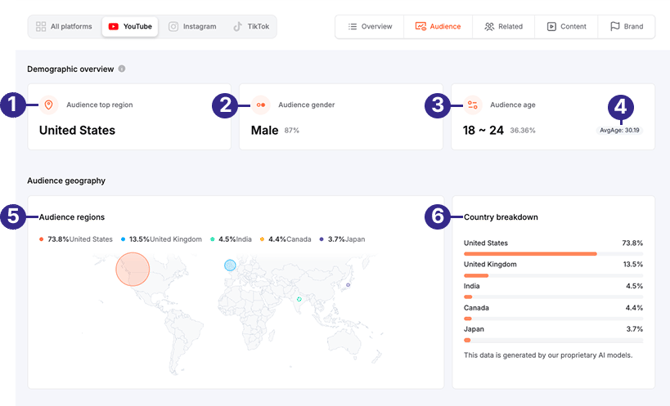The image size is (670, 406).
Task: Select the Instagram platform tab
Action: pos(192,27)
